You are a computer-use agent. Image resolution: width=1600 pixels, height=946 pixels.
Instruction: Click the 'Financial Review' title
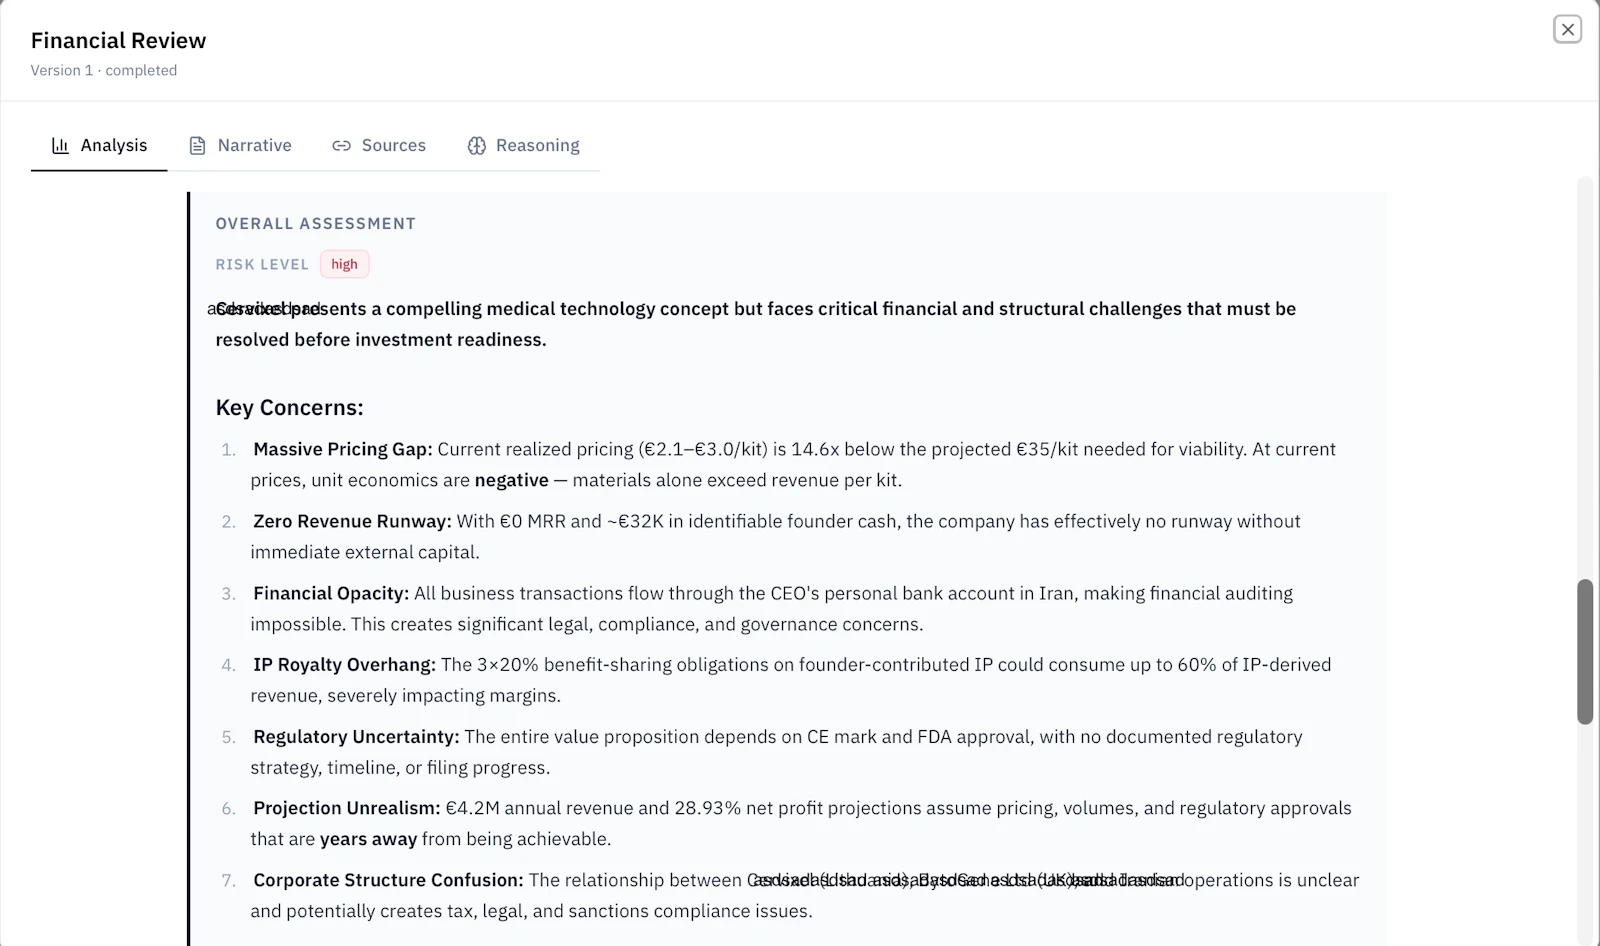click(x=118, y=41)
